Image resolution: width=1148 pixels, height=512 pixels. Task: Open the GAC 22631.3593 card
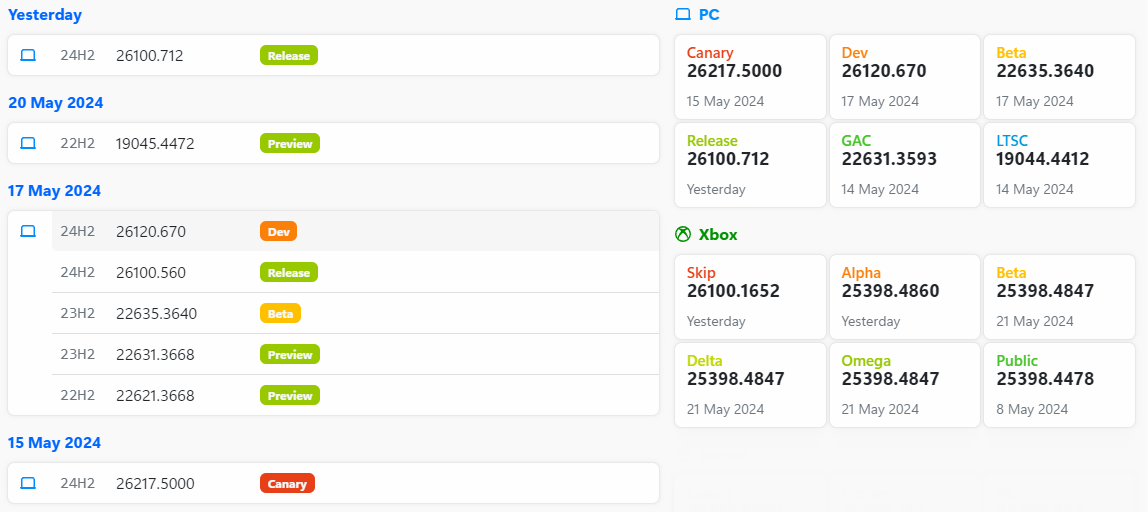[x=905, y=165]
